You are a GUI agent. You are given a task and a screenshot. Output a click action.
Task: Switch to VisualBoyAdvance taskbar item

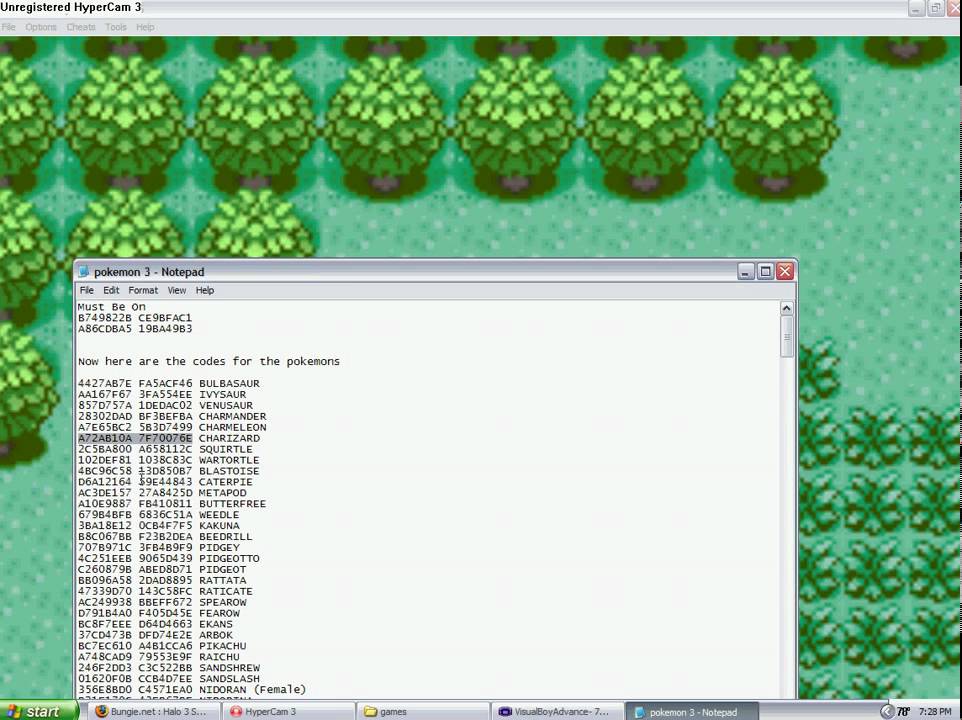coord(557,711)
